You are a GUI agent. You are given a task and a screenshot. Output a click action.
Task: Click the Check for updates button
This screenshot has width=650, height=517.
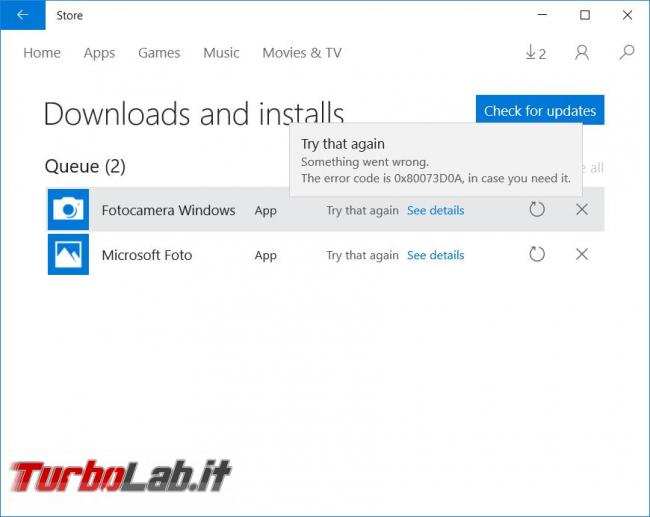click(x=540, y=110)
